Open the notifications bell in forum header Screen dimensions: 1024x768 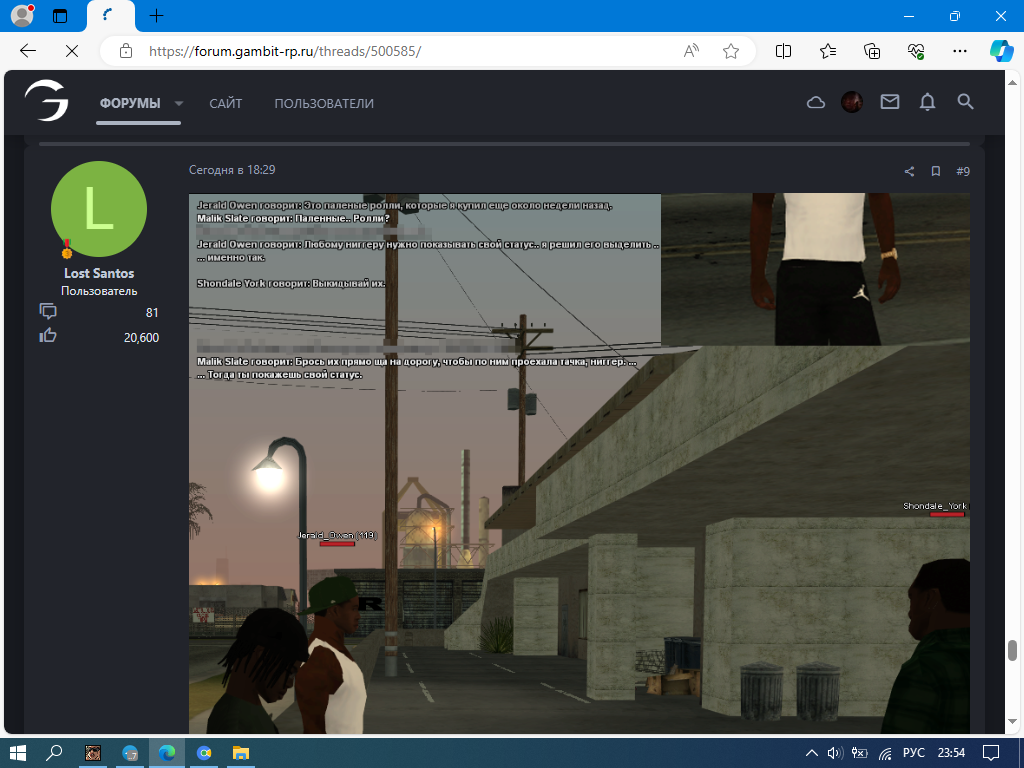(928, 102)
